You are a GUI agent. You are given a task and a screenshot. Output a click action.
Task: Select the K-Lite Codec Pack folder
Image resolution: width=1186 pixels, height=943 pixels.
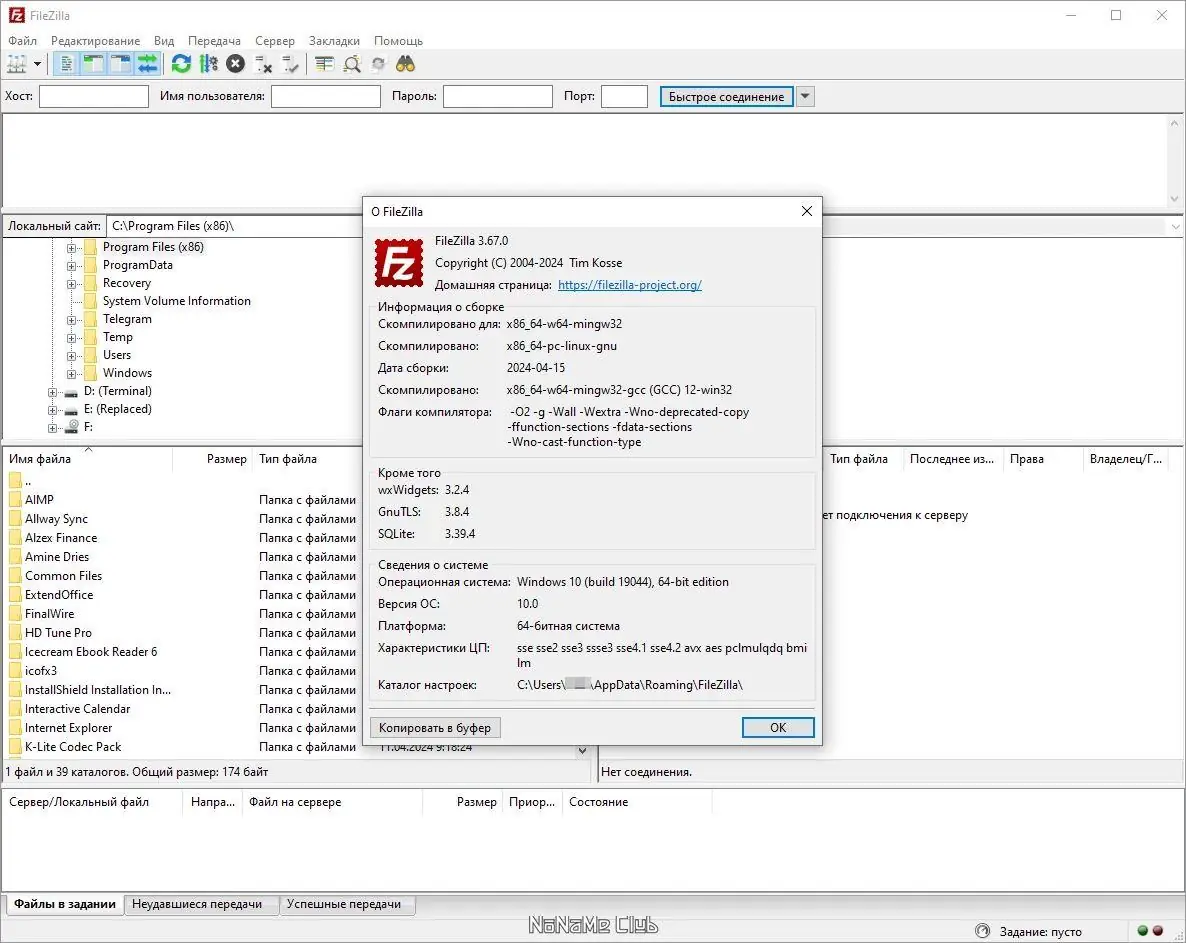(73, 746)
